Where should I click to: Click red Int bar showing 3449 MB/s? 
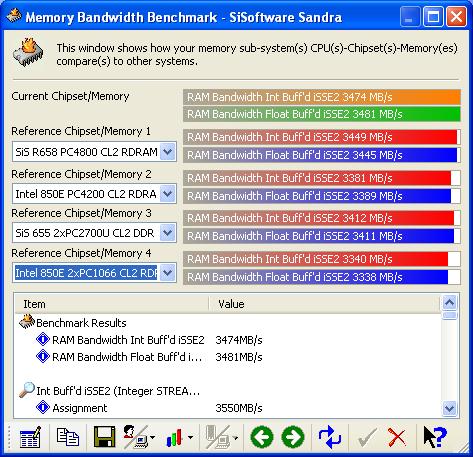(322, 137)
